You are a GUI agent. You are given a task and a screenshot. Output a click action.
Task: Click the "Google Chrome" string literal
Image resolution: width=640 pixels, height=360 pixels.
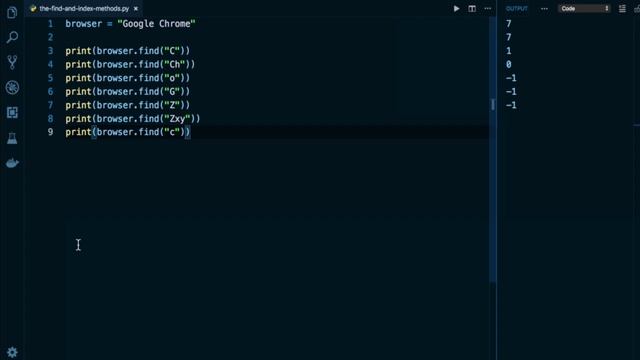click(156, 24)
